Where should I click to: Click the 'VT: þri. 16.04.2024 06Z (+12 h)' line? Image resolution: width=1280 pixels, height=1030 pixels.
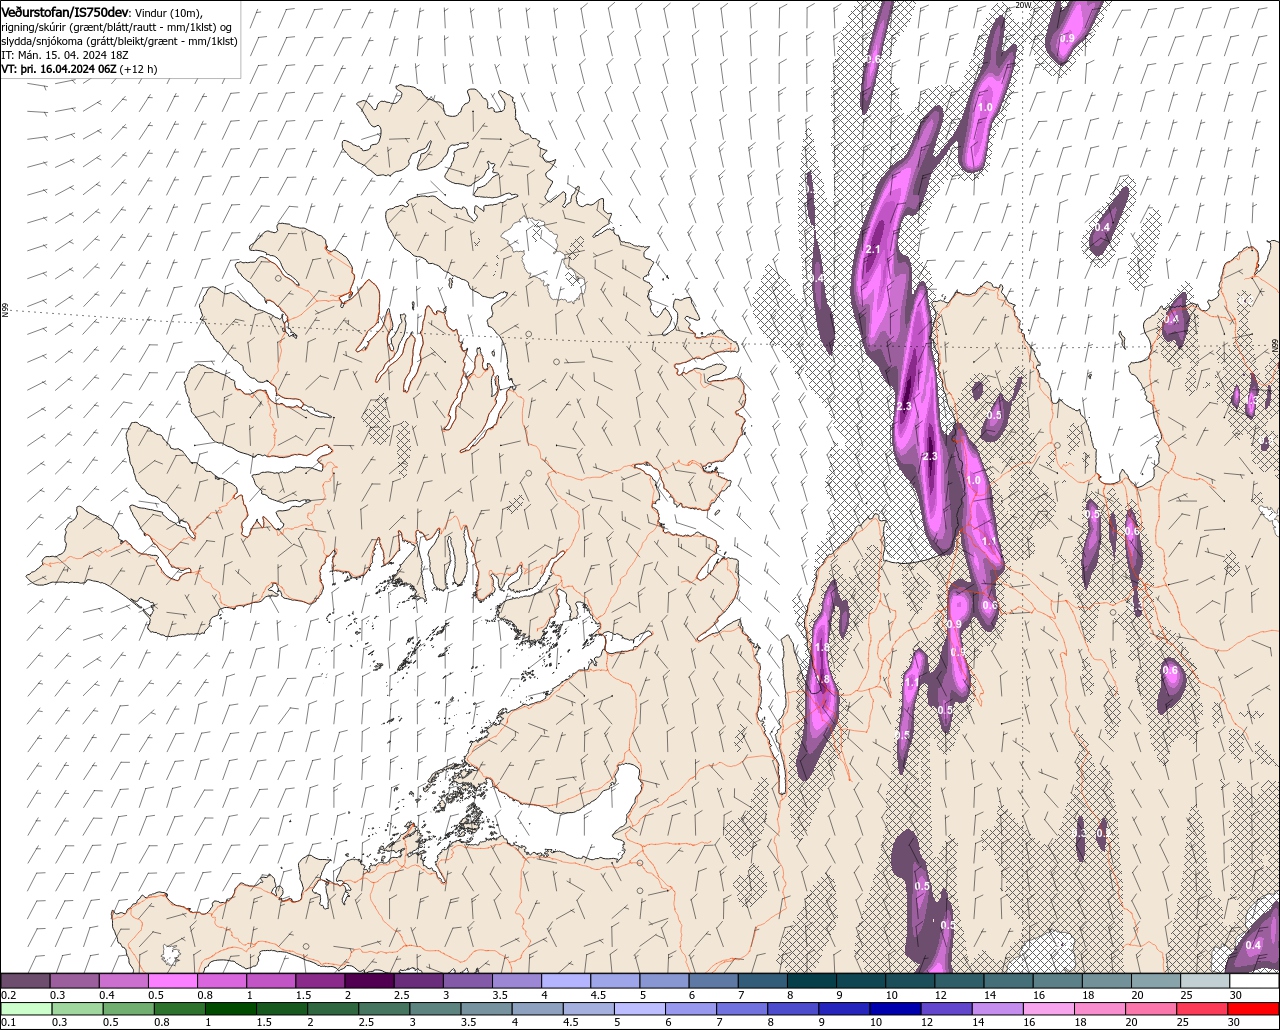click(x=79, y=69)
